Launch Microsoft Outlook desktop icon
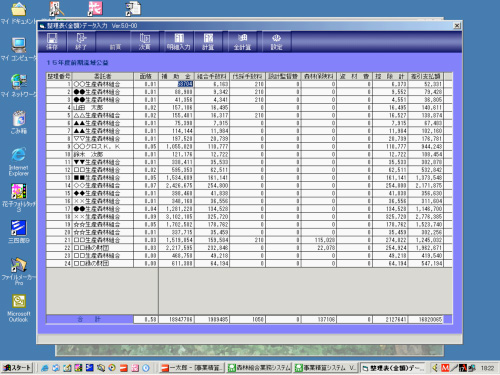The width and height of the screenshot is (500, 375). [19, 308]
